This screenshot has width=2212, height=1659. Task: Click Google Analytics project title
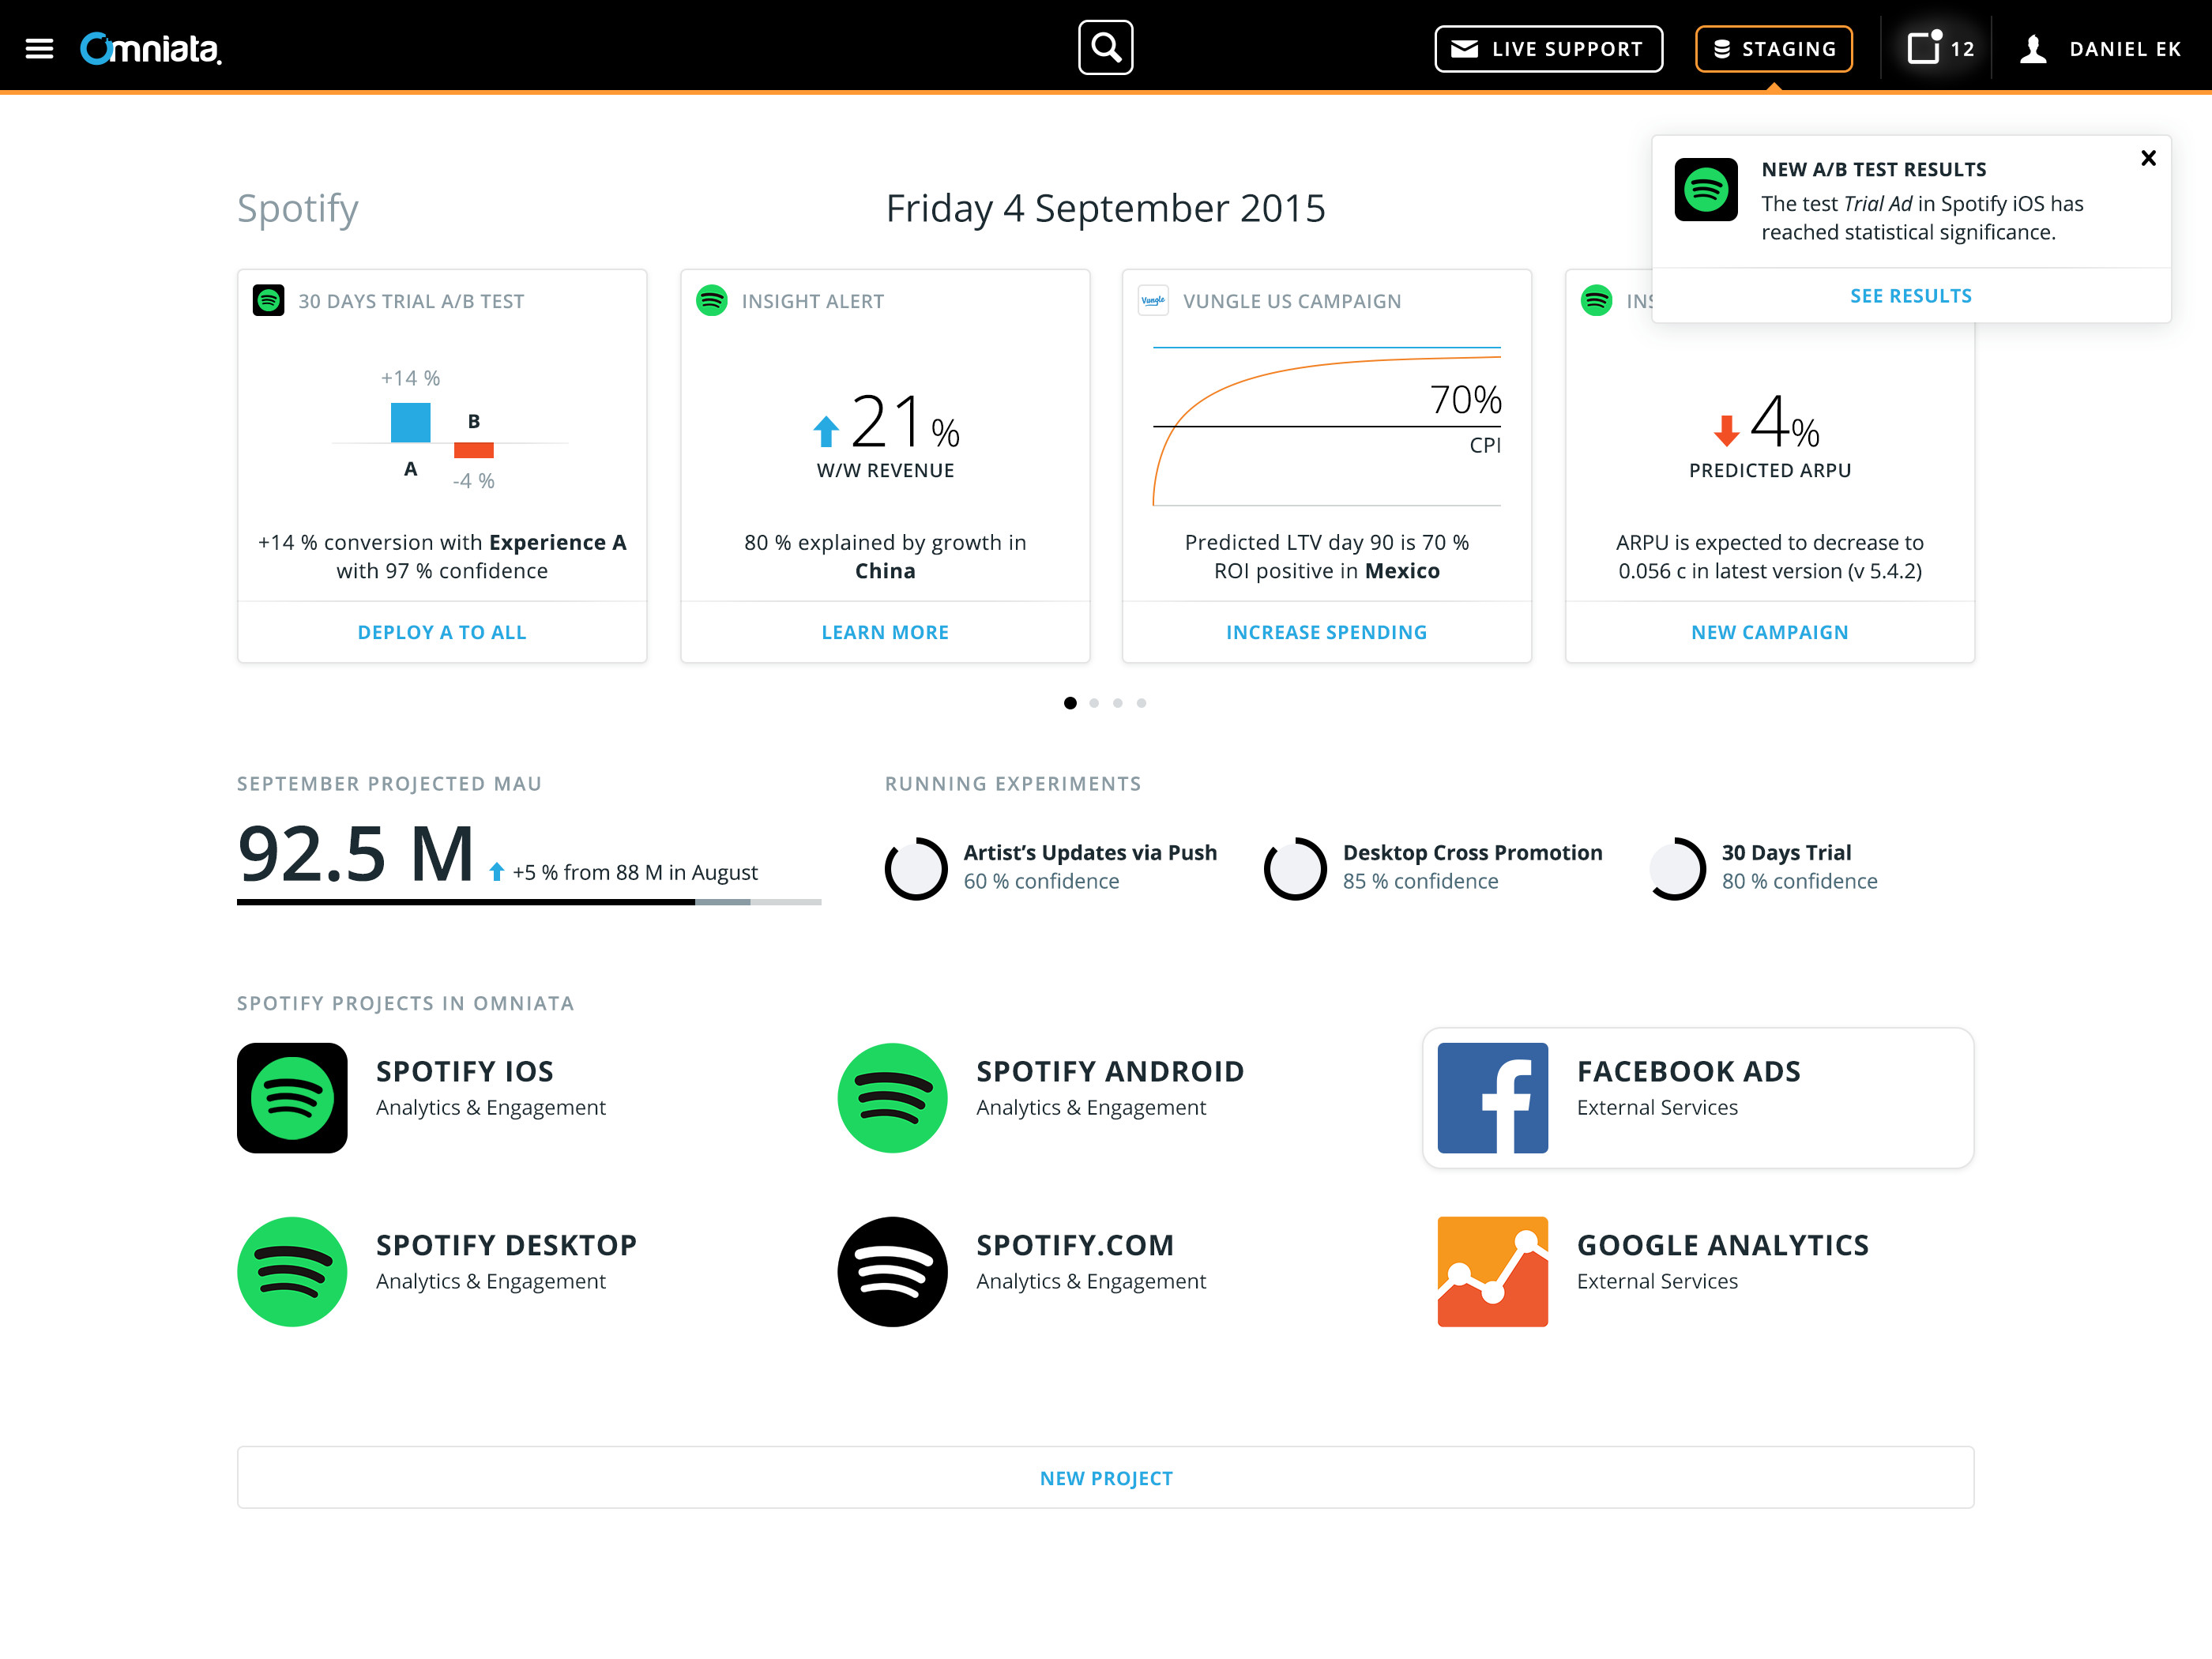(x=1722, y=1245)
